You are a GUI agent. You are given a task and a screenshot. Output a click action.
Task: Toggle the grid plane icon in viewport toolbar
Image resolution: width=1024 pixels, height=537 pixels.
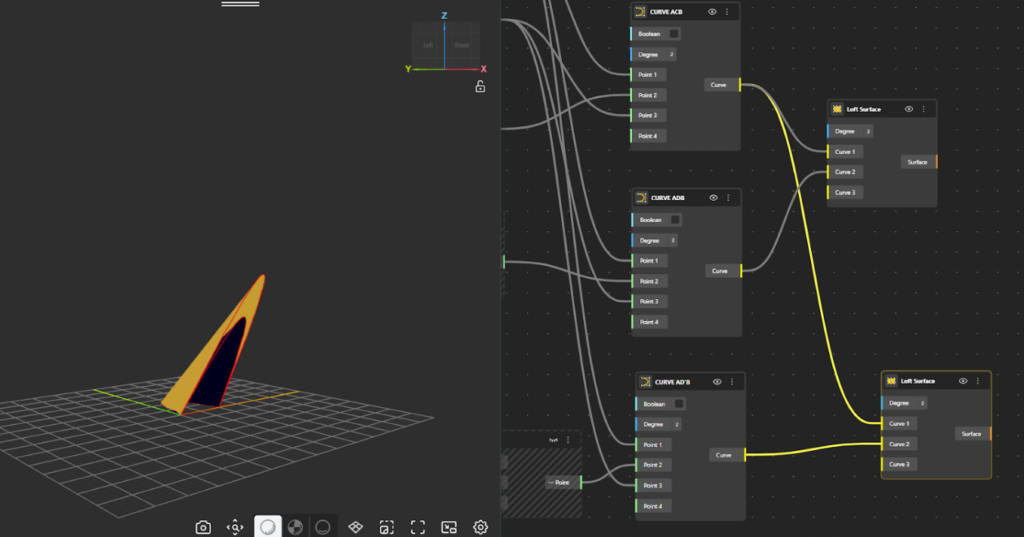[355, 527]
